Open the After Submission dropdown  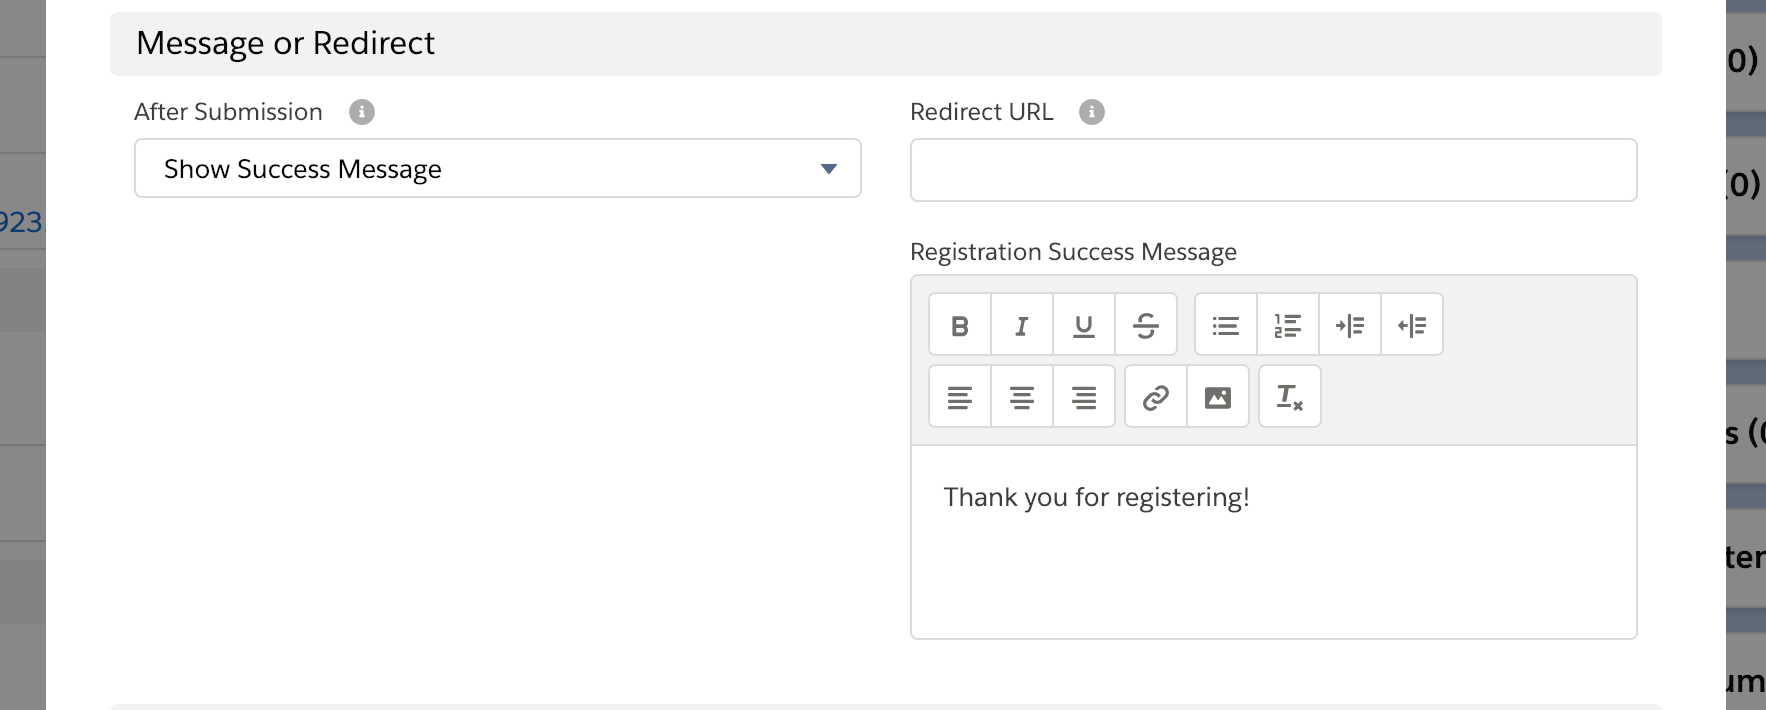(x=497, y=169)
